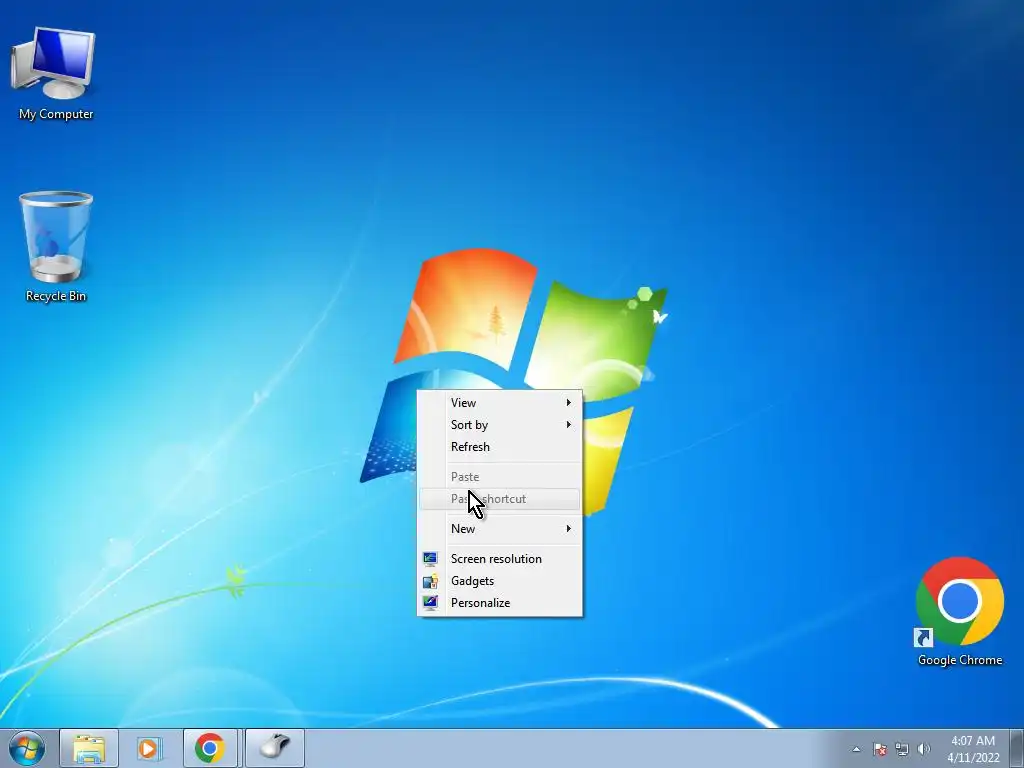Viewport: 1024px width, 768px height.
Task: Click the Screen resolution monitor icon
Action: click(430, 558)
